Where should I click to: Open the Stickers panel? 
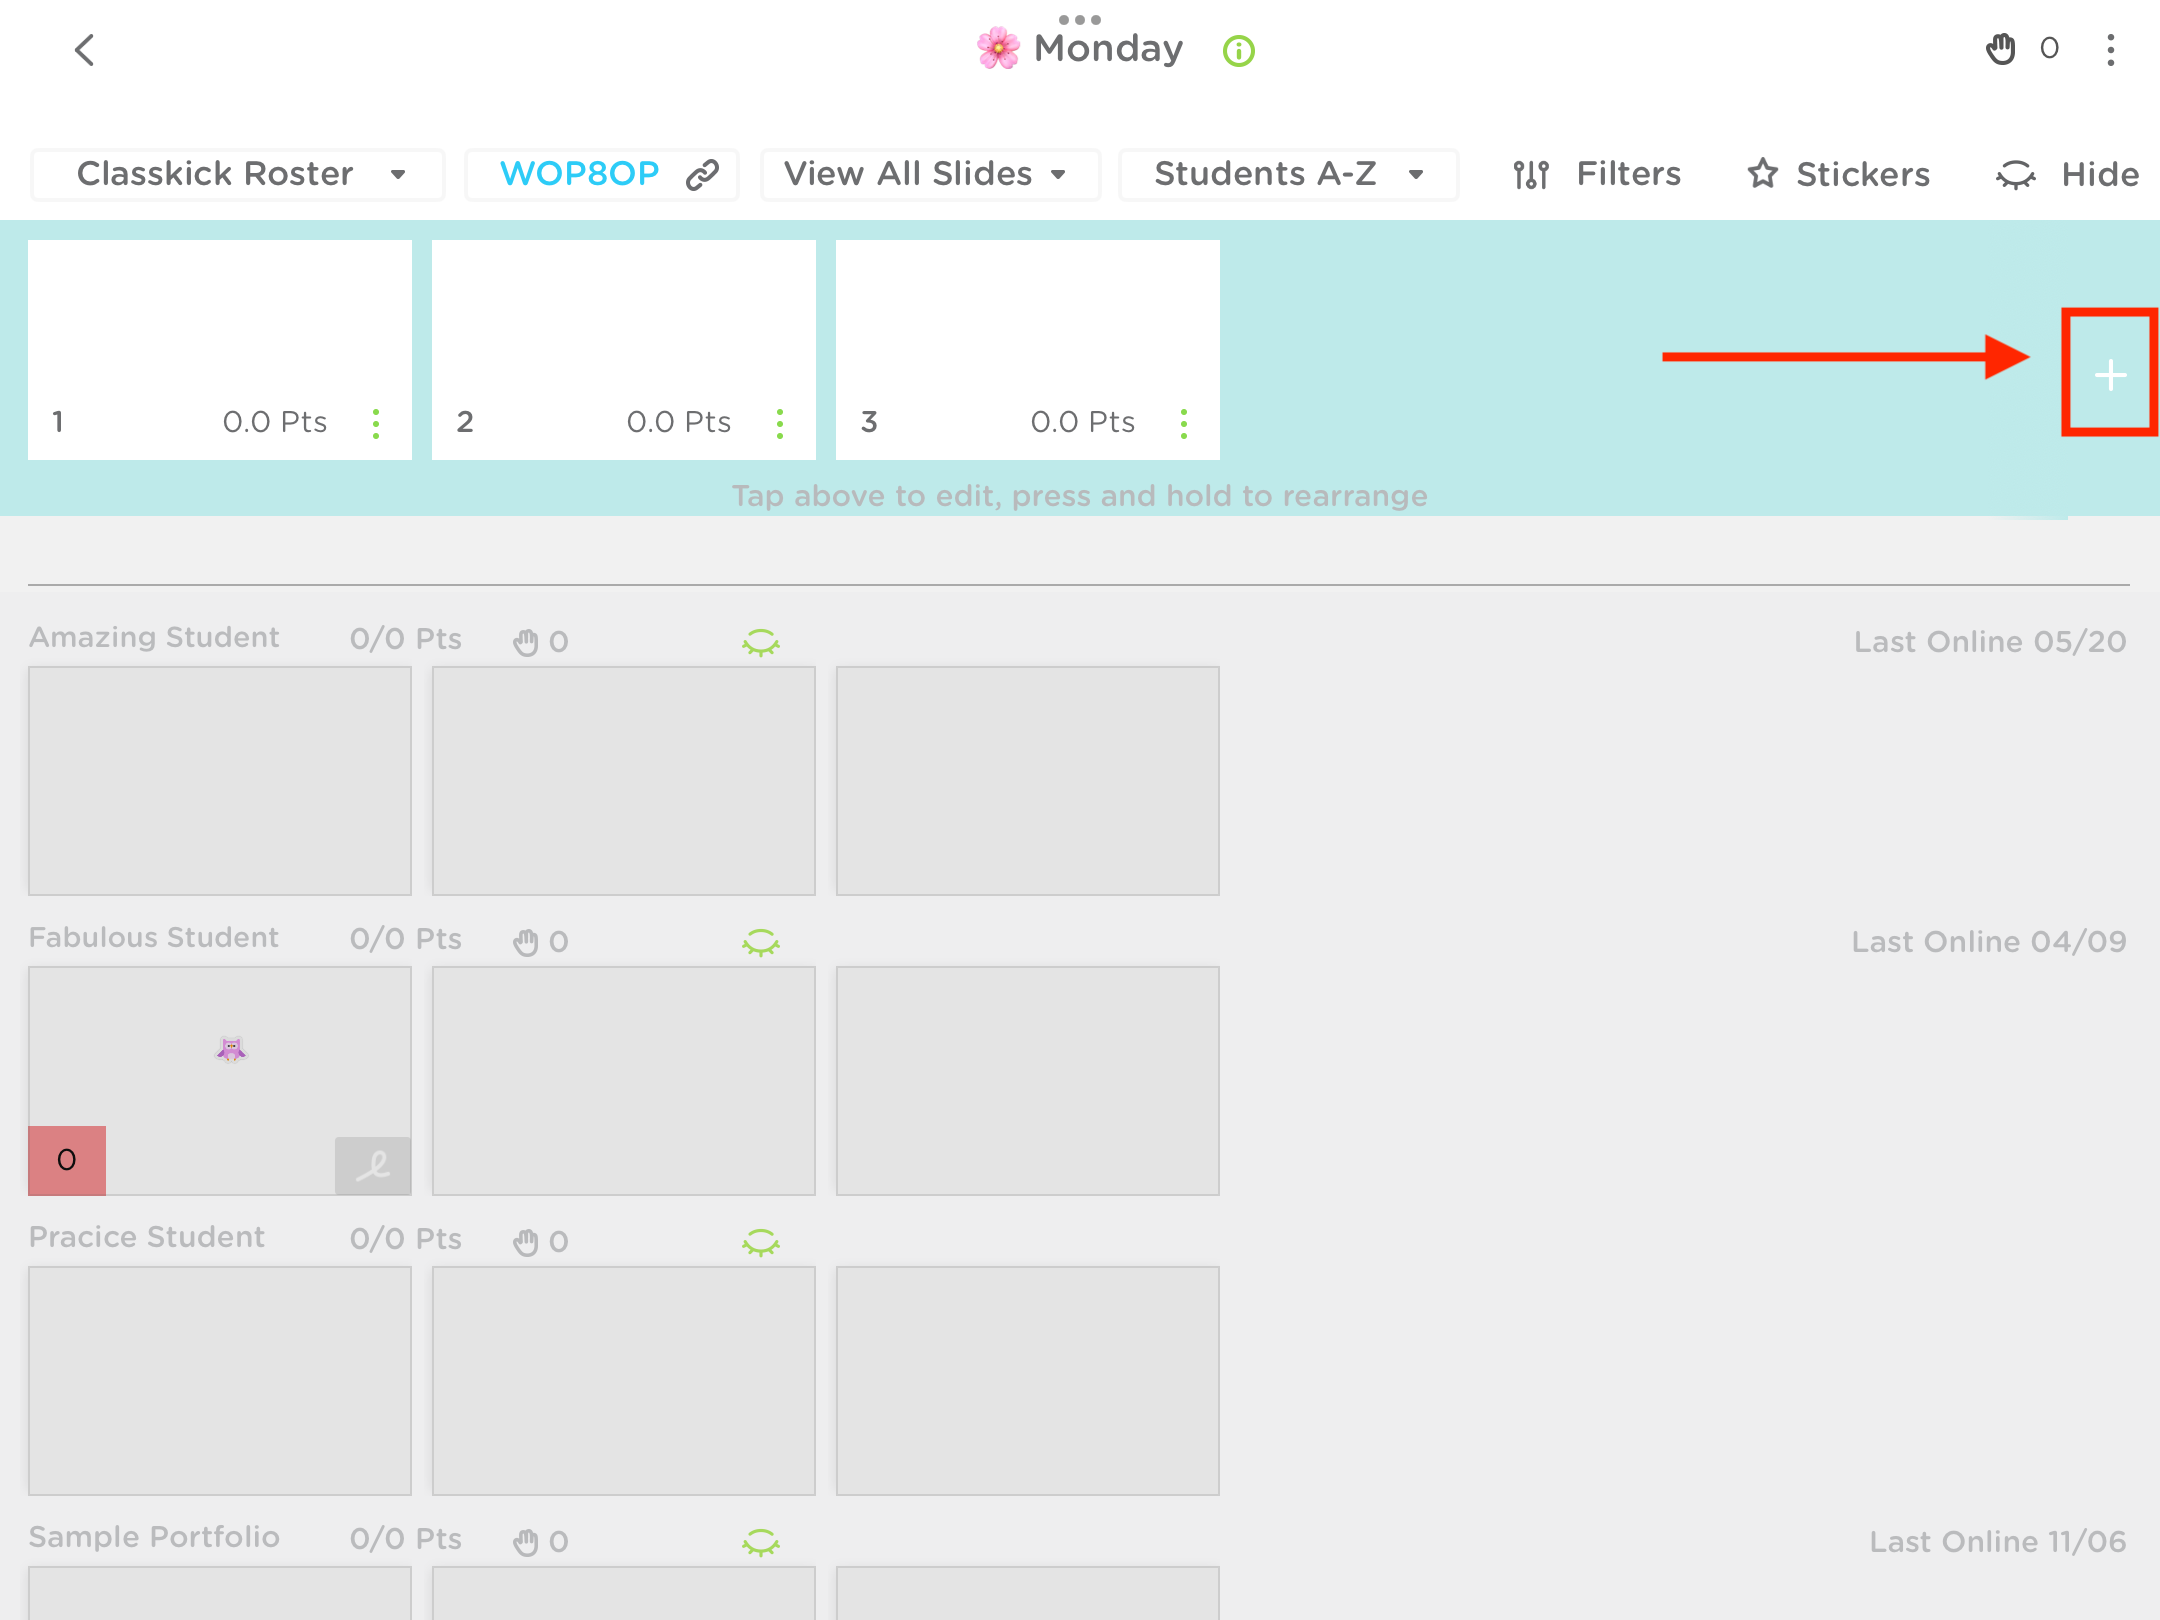tap(1838, 174)
